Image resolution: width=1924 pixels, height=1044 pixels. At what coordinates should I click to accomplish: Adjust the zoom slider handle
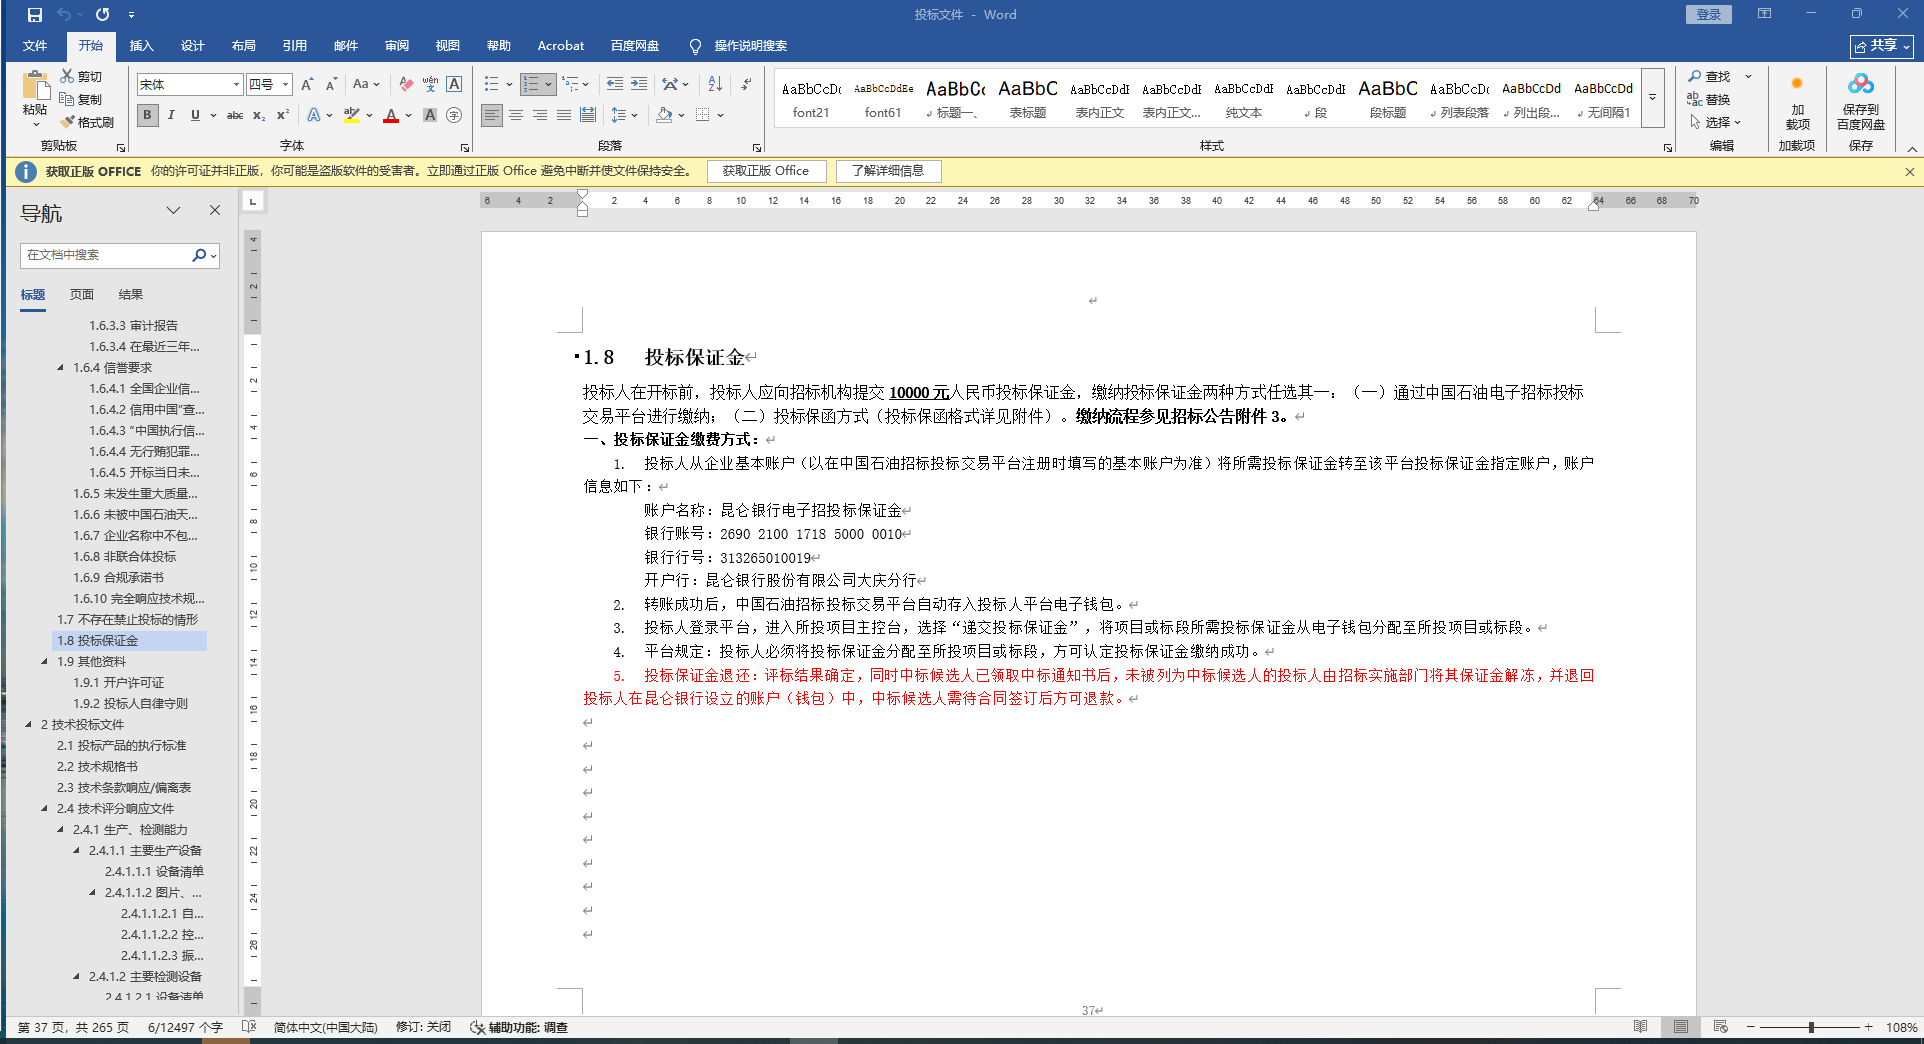click(x=1811, y=1027)
